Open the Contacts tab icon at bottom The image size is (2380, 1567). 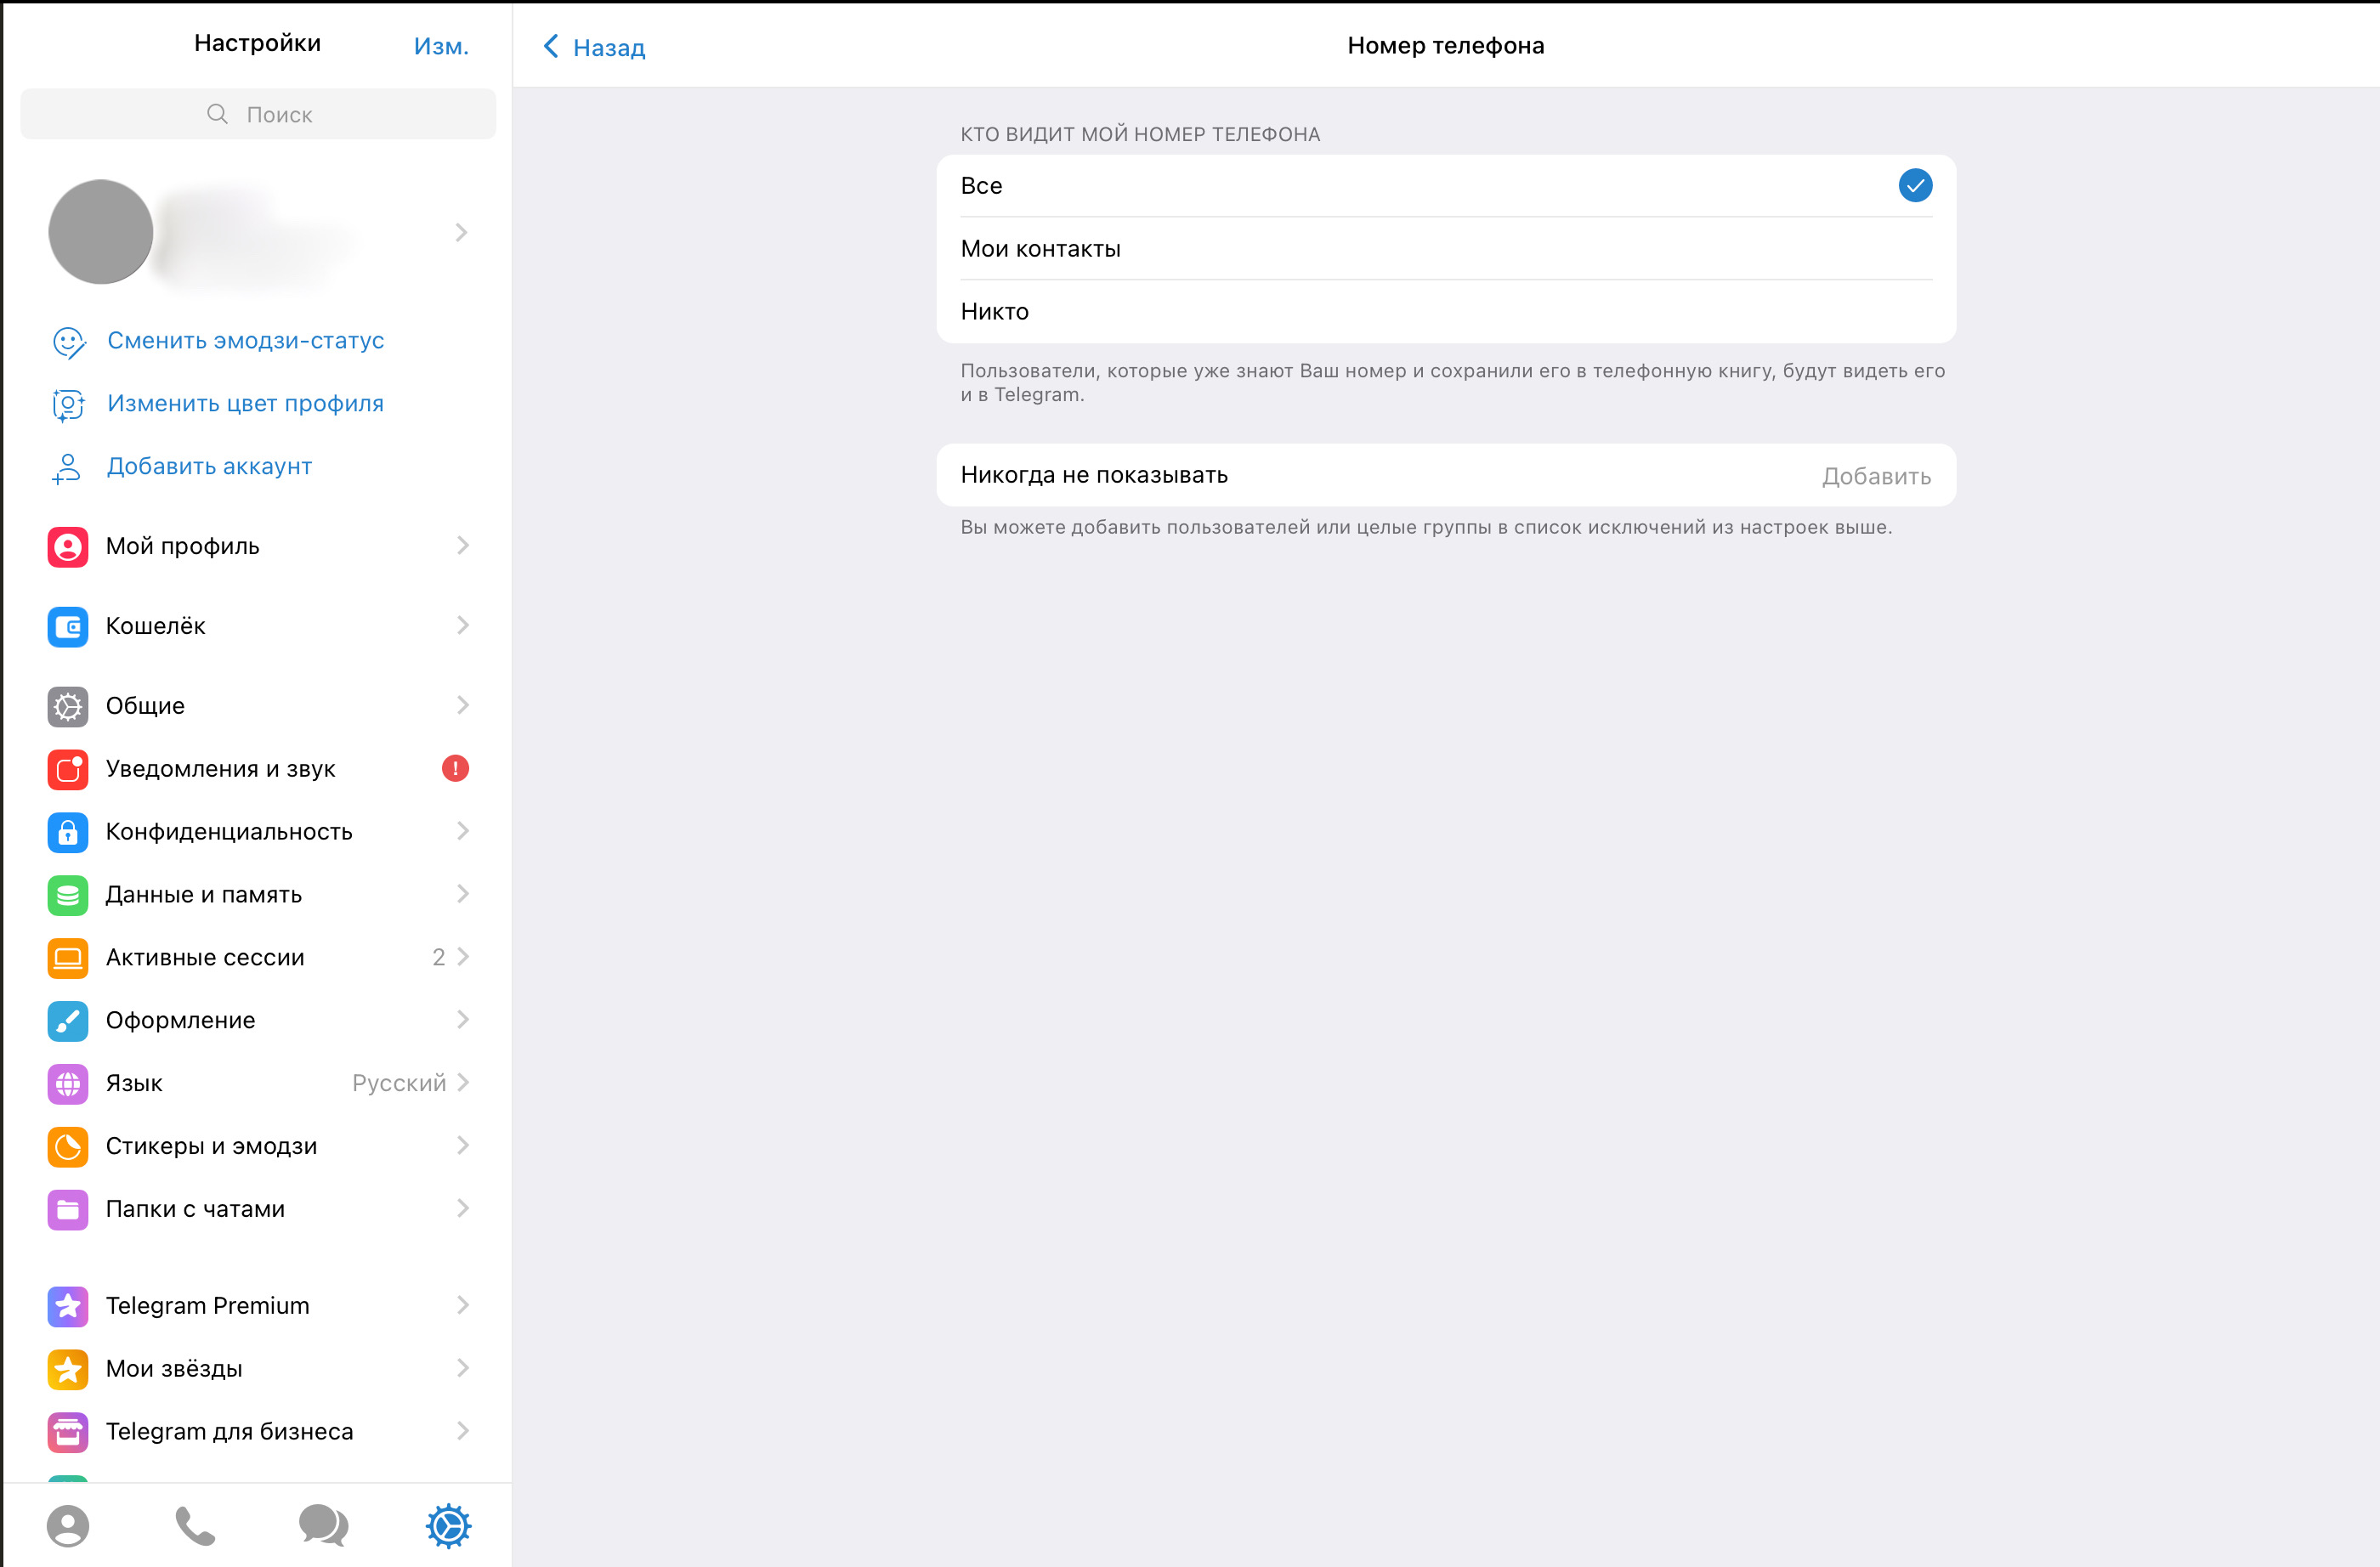[x=68, y=1525]
